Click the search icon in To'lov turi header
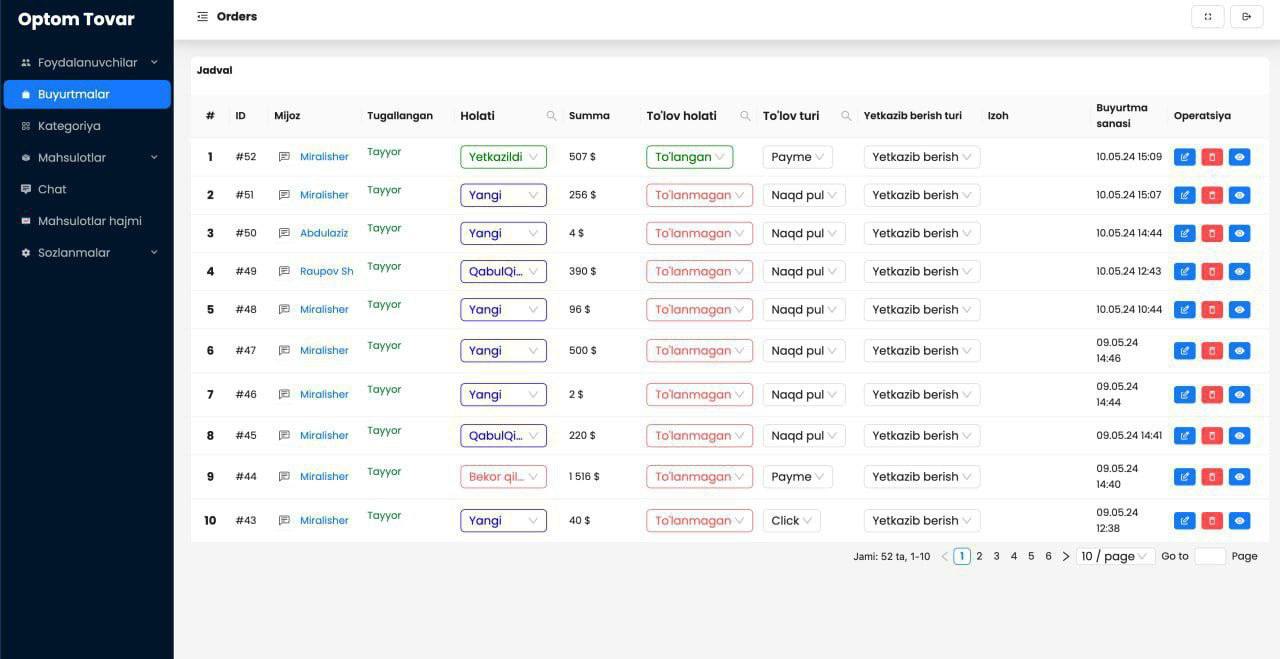The image size is (1280, 659). click(x=846, y=116)
